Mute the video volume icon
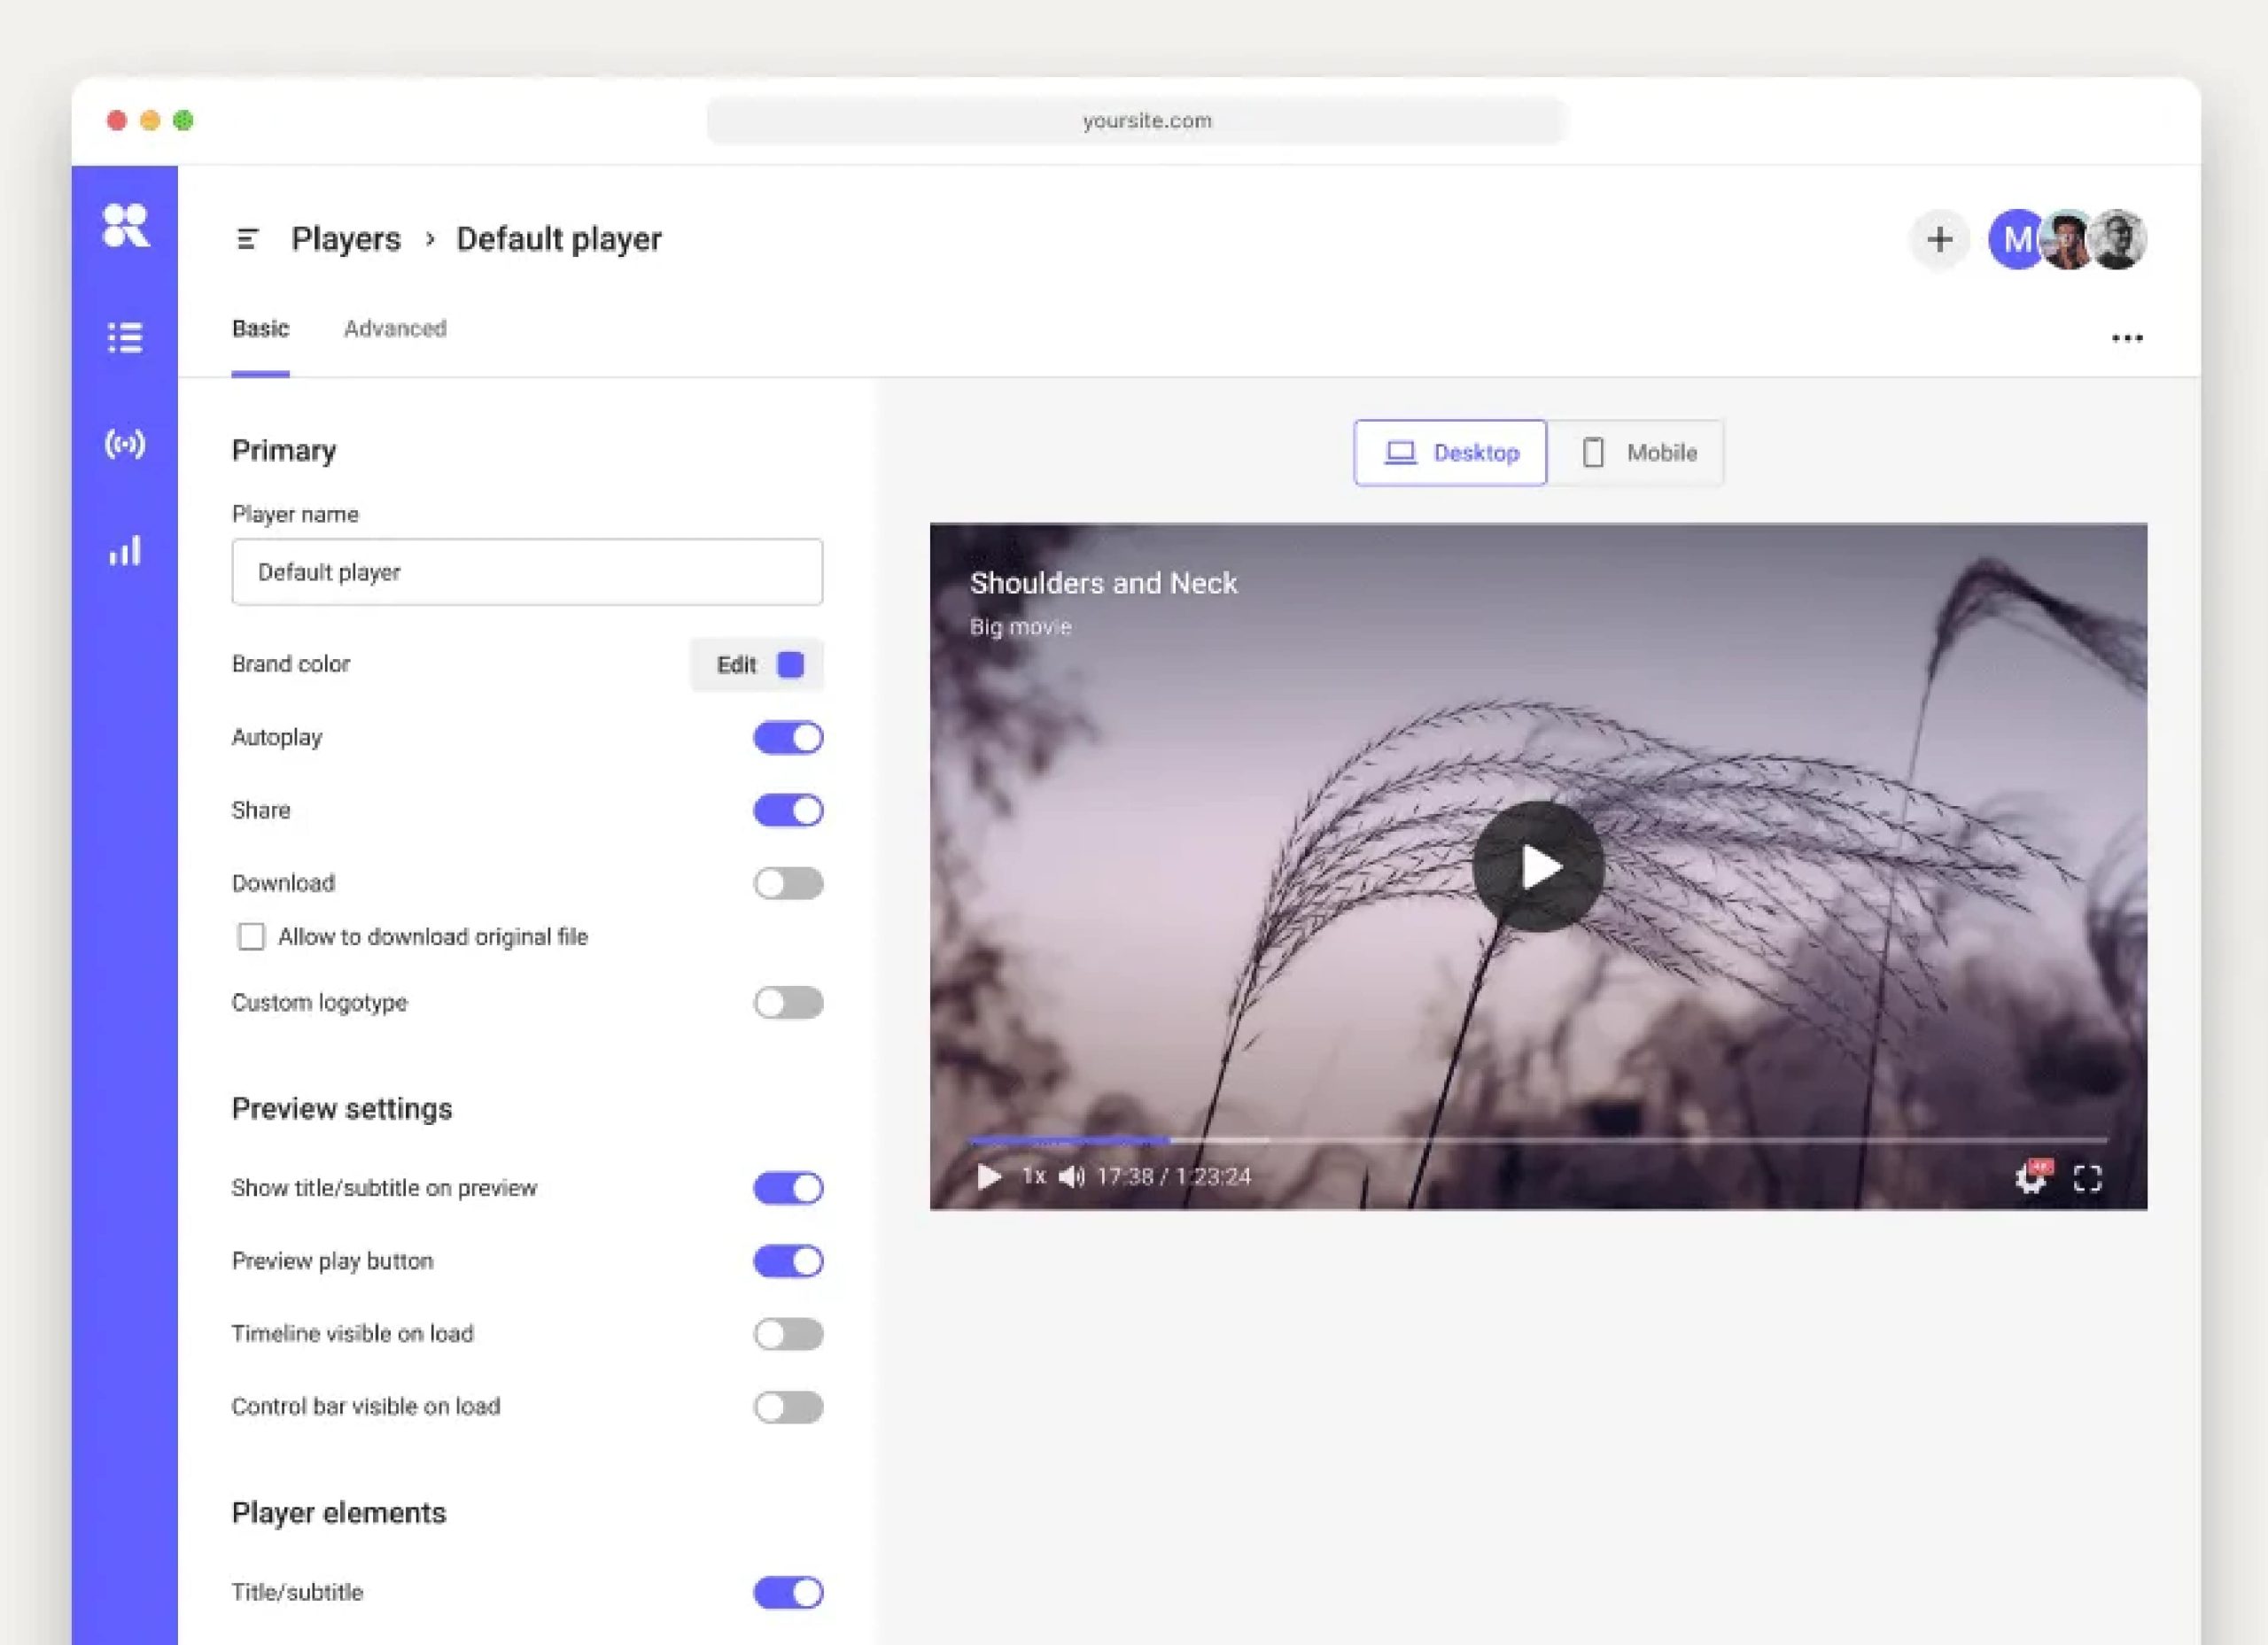The image size is (2268, 1645). point(1071,1177)
